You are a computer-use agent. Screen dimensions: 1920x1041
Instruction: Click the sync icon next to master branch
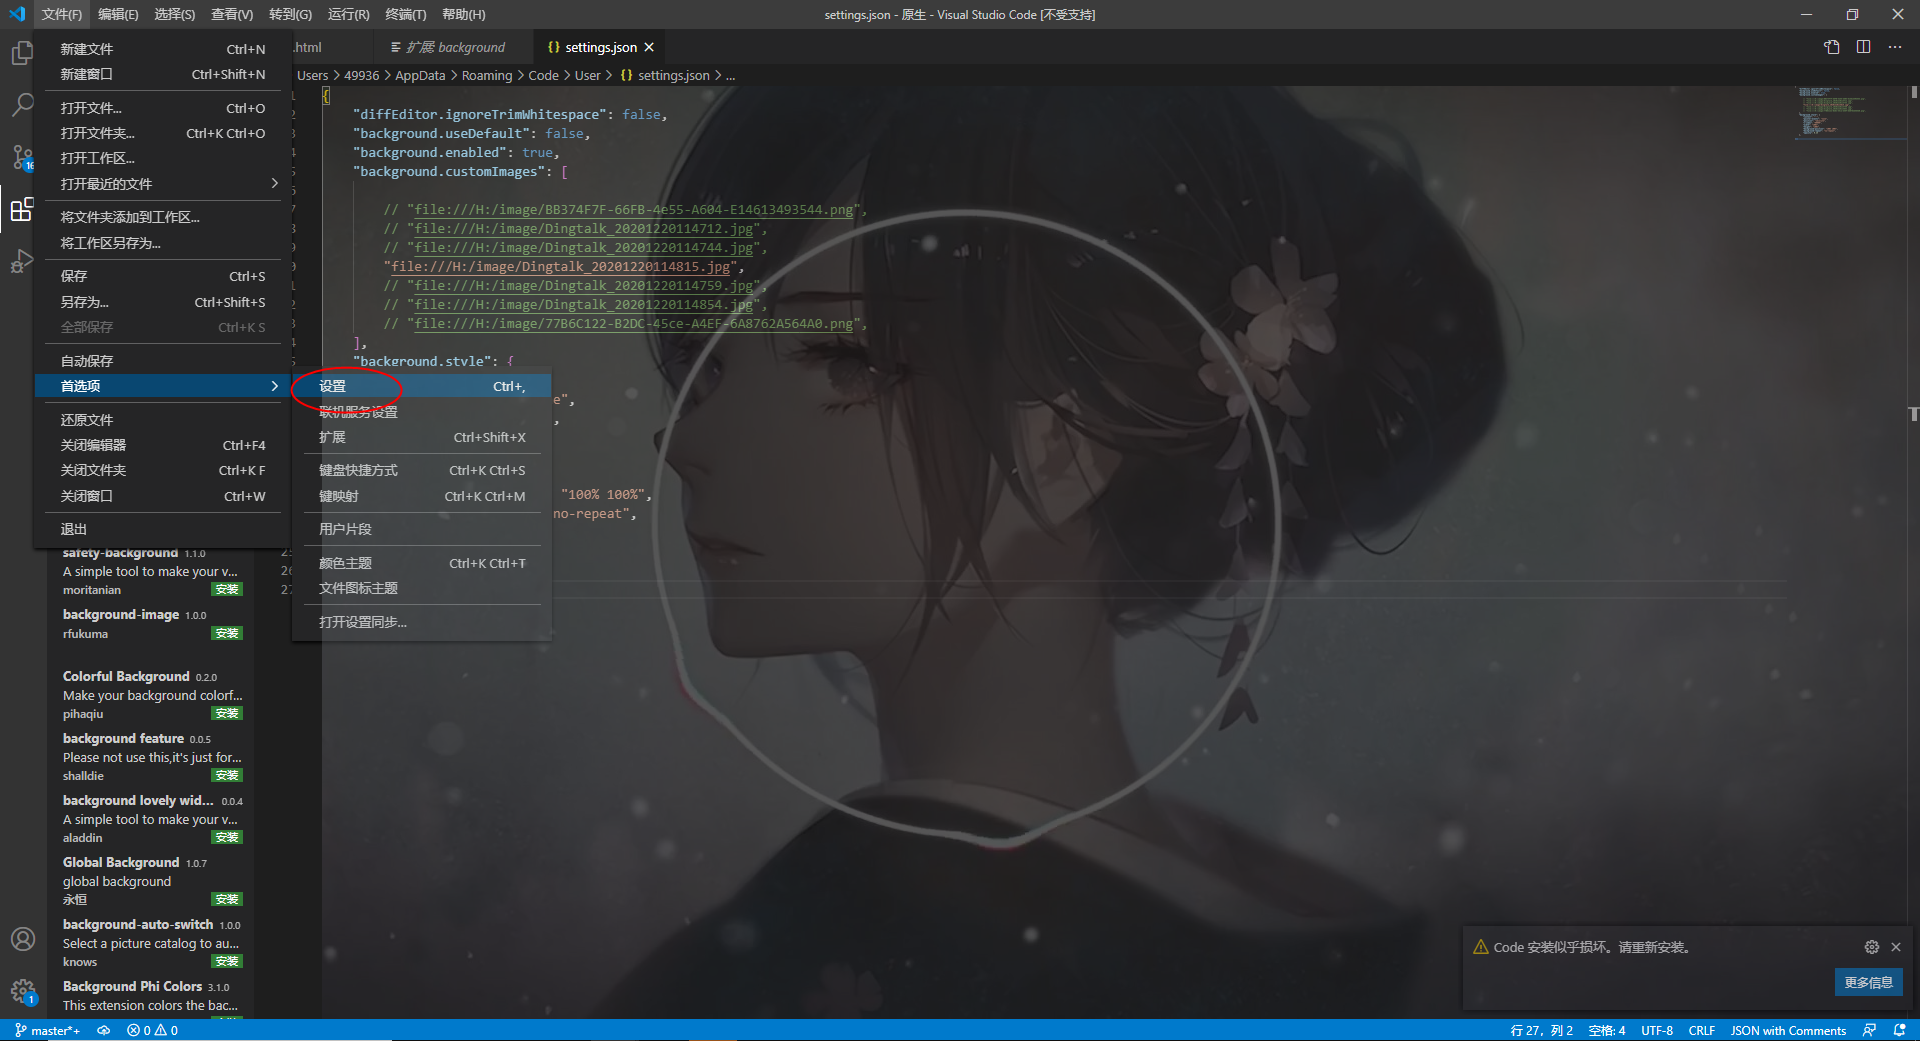coord(103,1030)
